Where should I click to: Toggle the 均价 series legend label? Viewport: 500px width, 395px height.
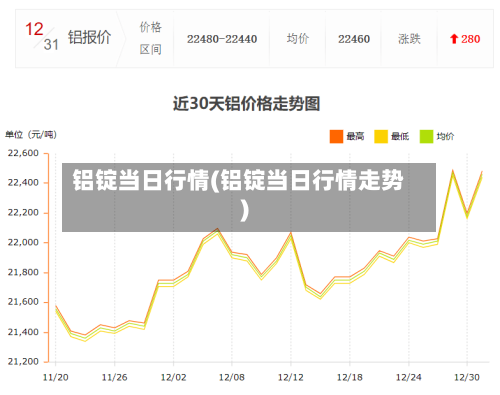pos(445,136)
